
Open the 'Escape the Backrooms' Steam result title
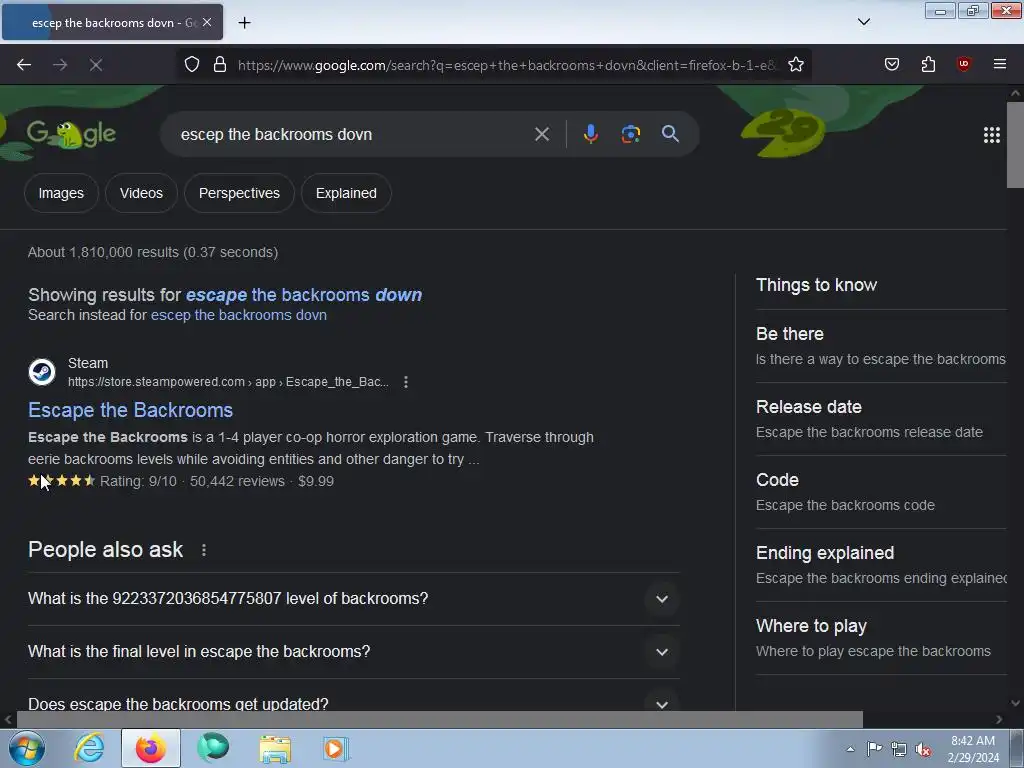pyautogui.click(x=131, y=410)
